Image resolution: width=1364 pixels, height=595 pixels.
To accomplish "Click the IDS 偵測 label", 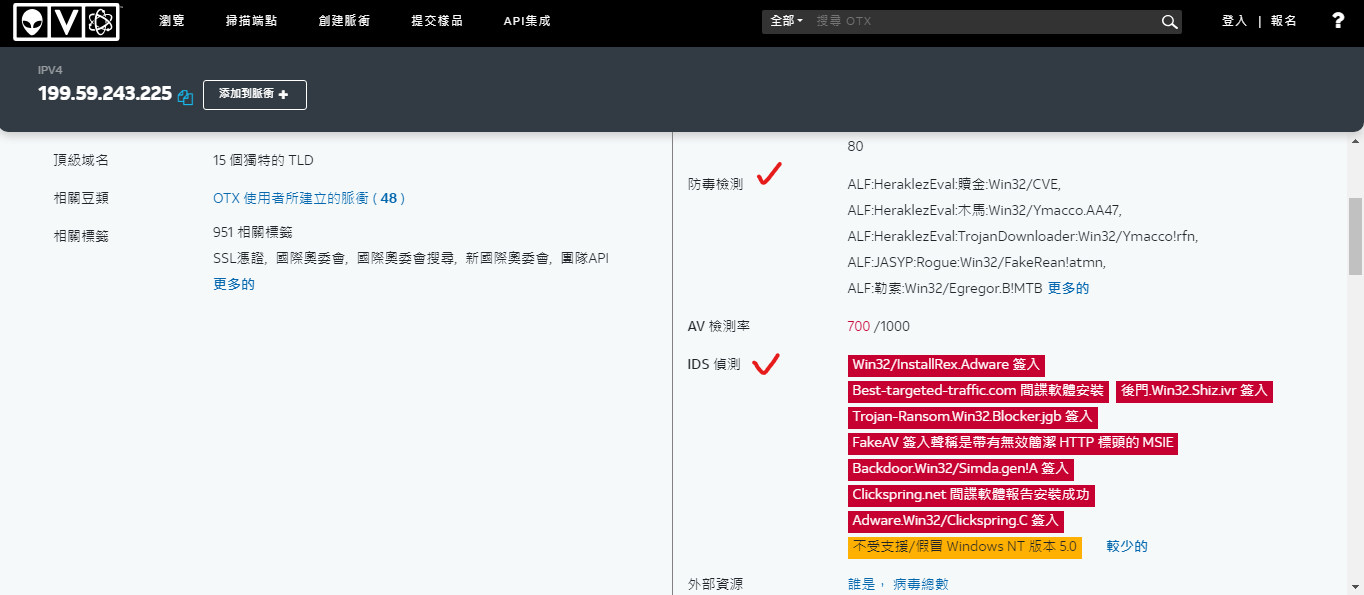I will (x=714, y=365).
